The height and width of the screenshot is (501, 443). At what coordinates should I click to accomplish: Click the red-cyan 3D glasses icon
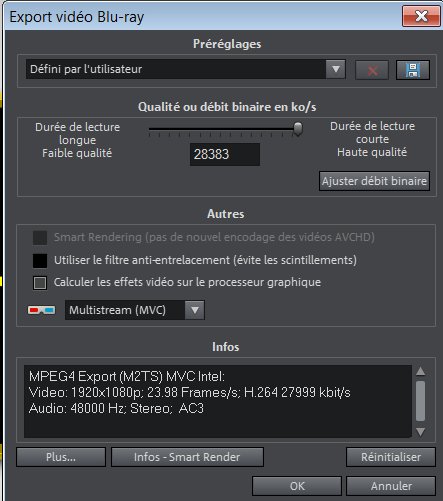(x=41, y=310)
